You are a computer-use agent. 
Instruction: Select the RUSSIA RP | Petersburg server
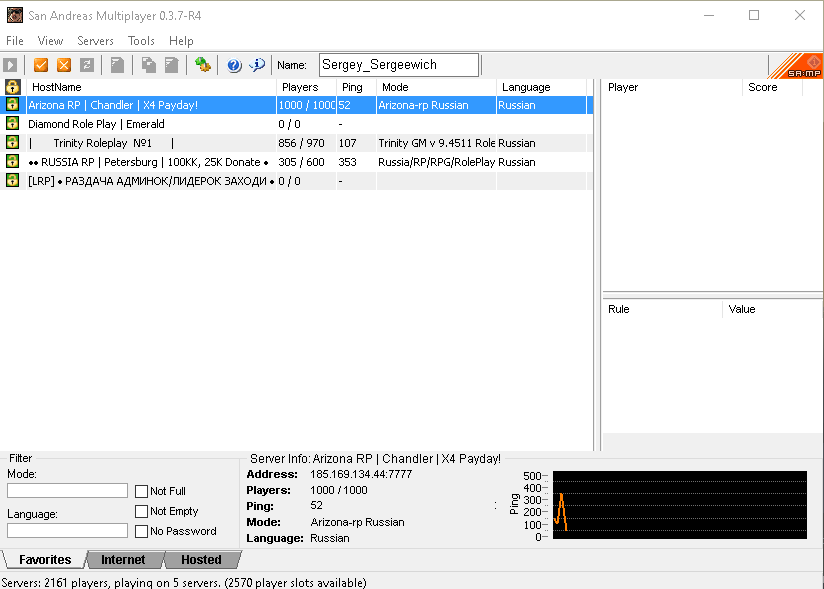tap(296, 162)
